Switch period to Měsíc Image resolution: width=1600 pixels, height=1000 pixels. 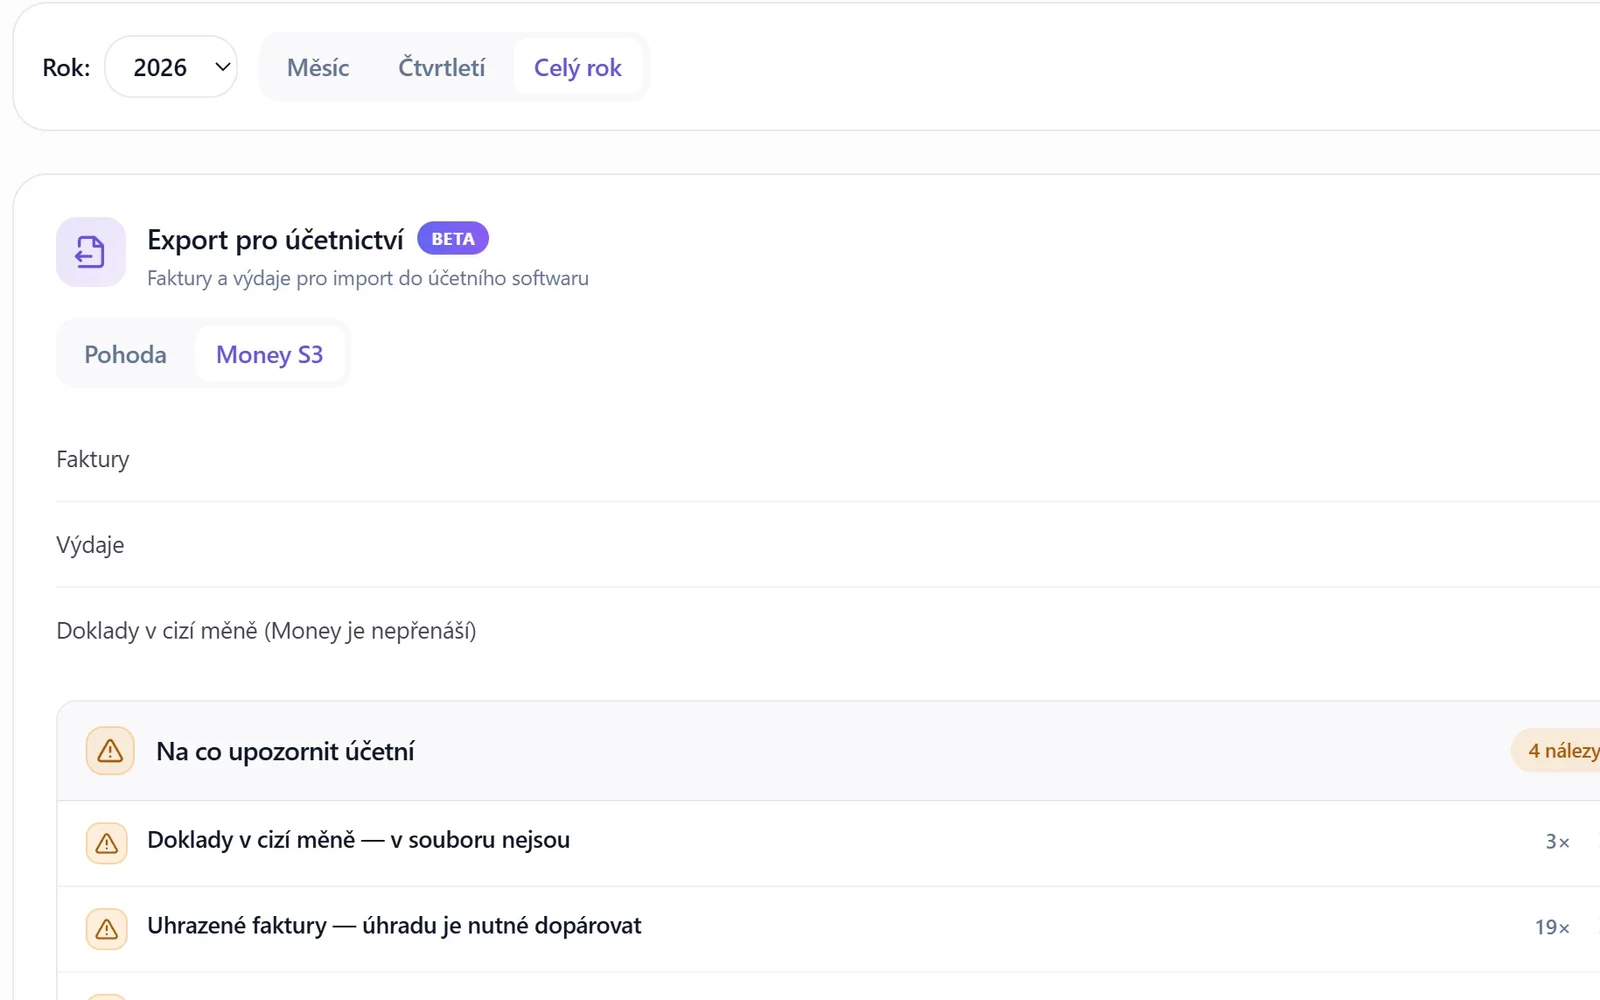tap(318, 67)
